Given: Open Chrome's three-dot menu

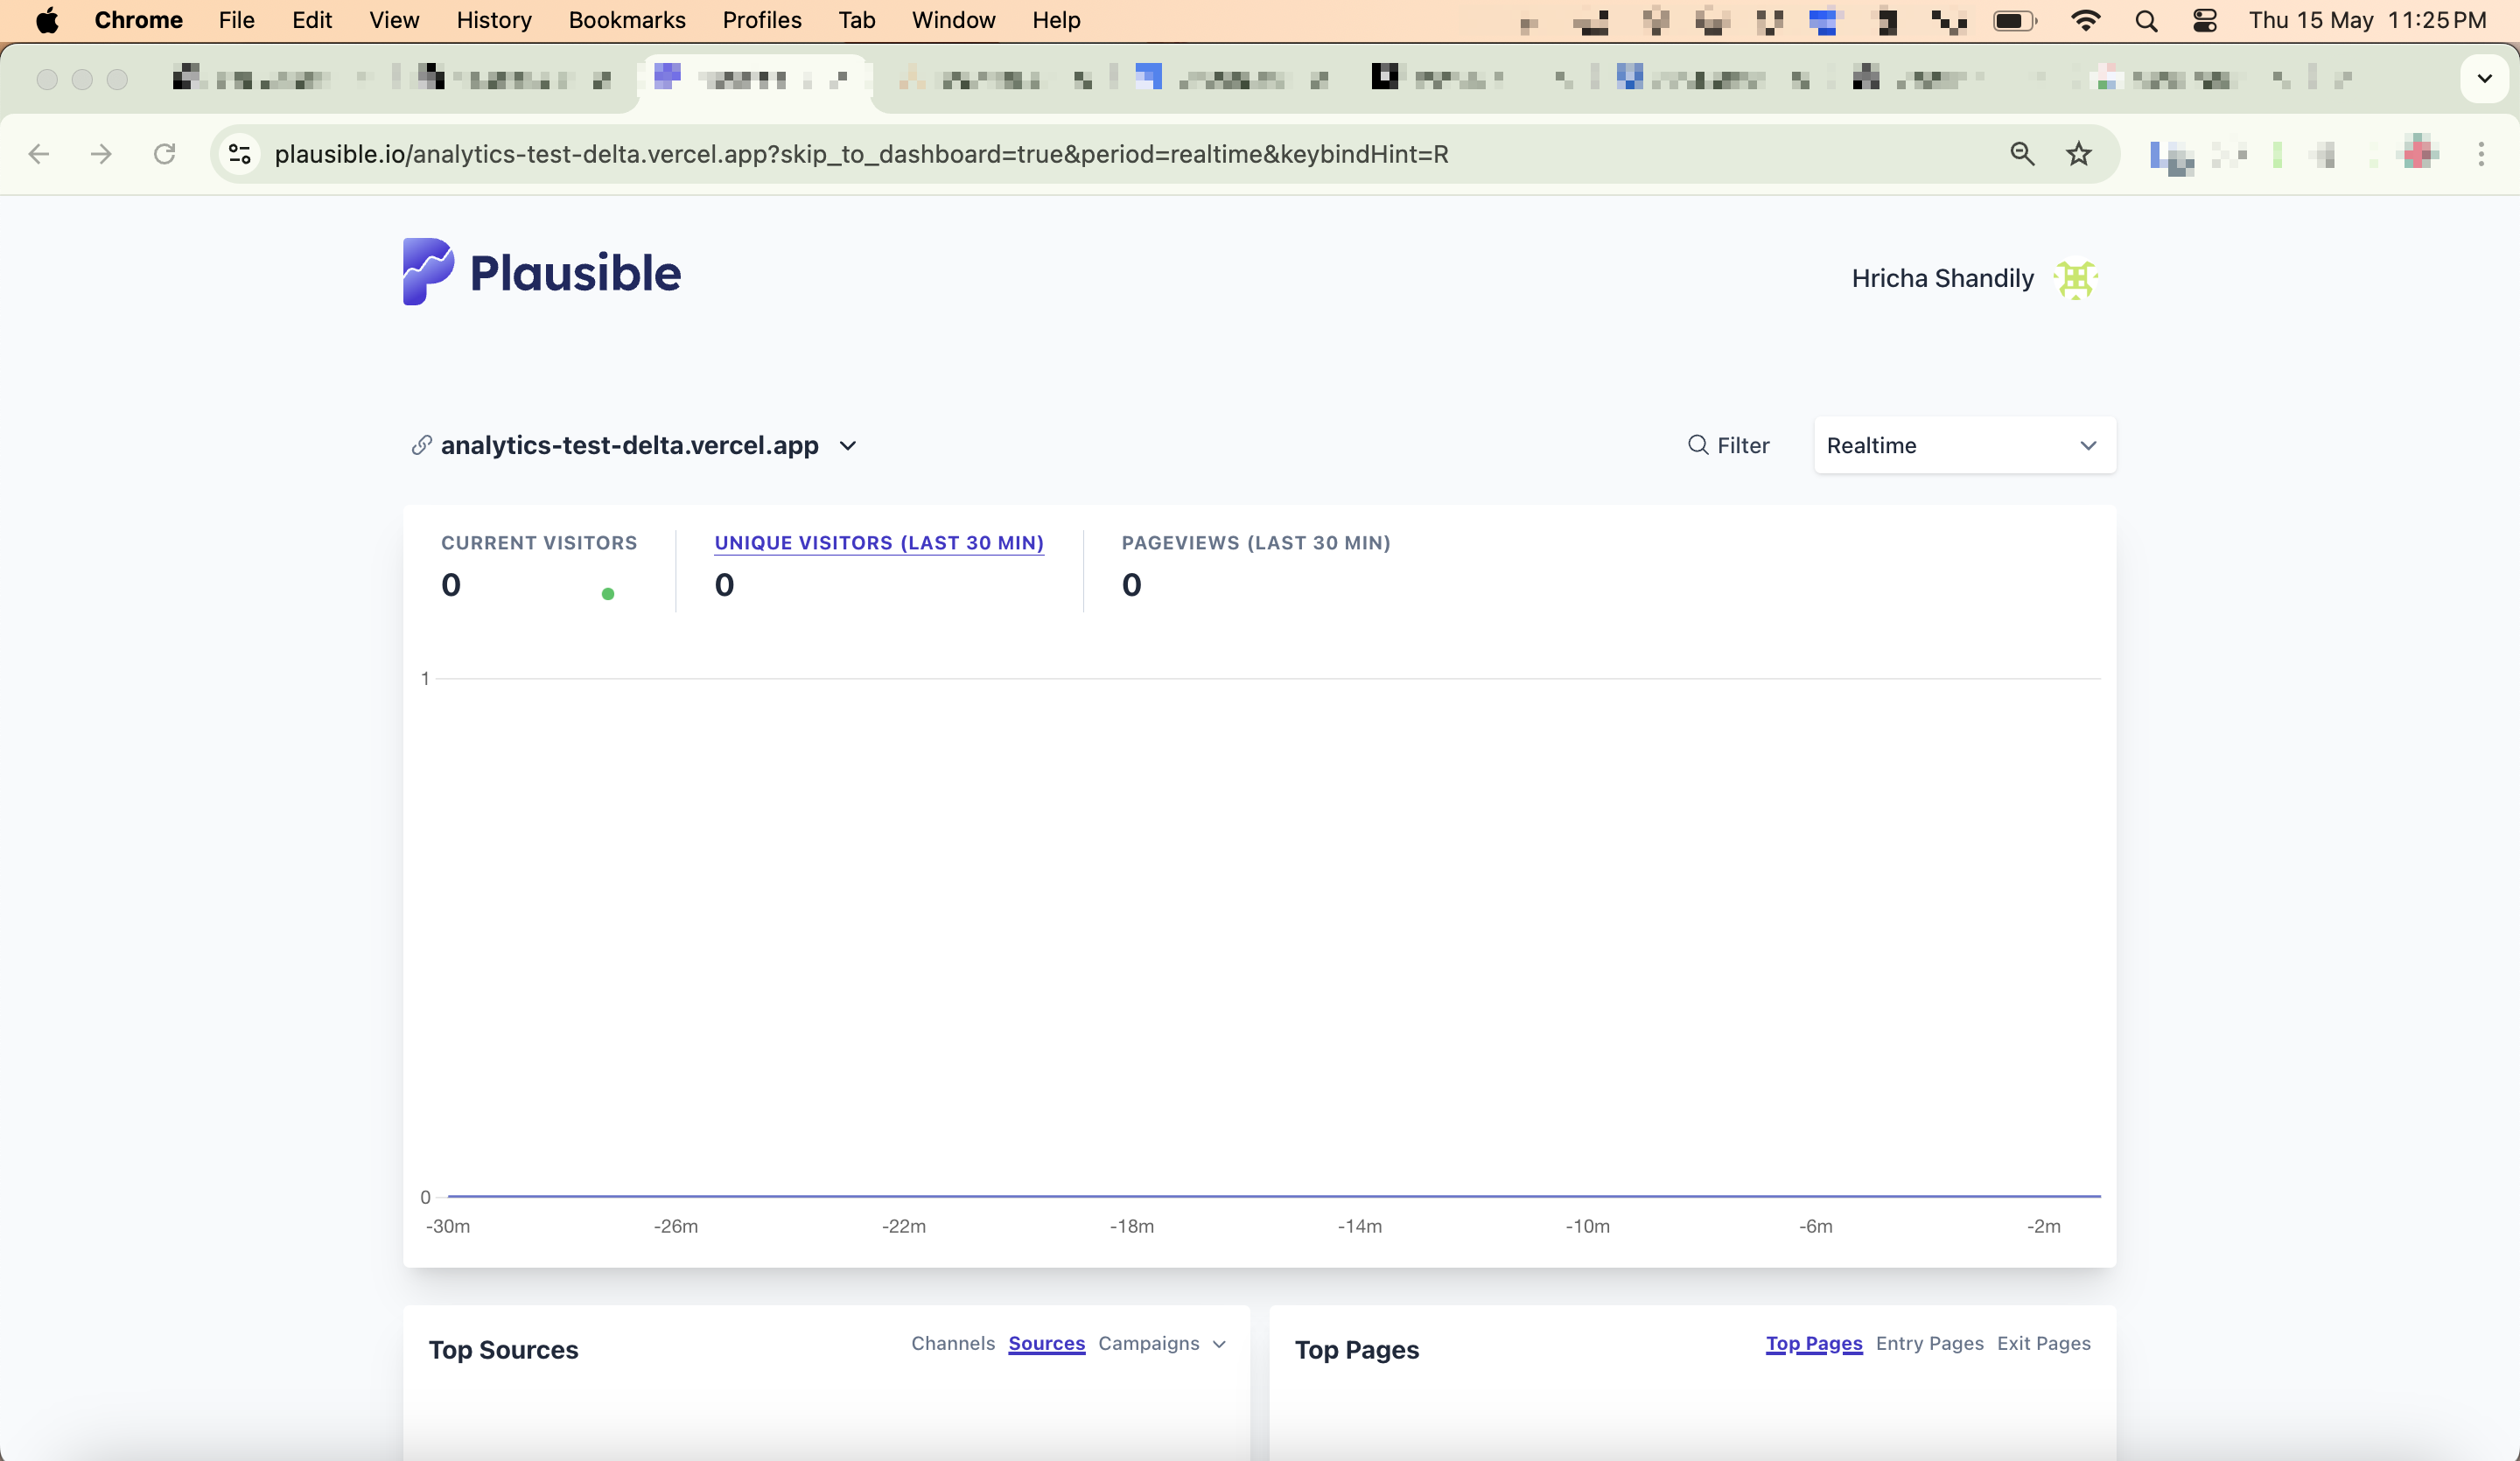Looking at the screenshot, I should coord(2482,154).
